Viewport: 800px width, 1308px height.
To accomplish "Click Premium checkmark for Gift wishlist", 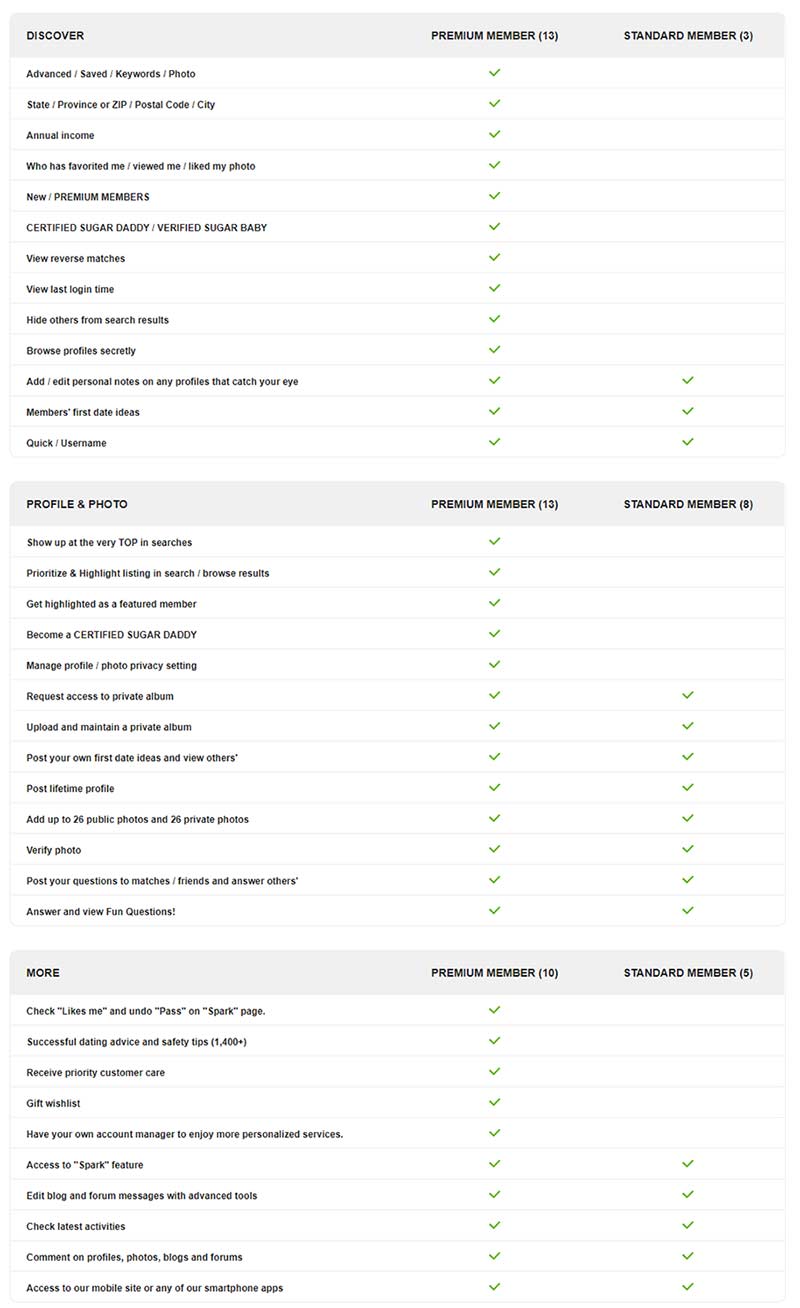I will click(494, 1103).
